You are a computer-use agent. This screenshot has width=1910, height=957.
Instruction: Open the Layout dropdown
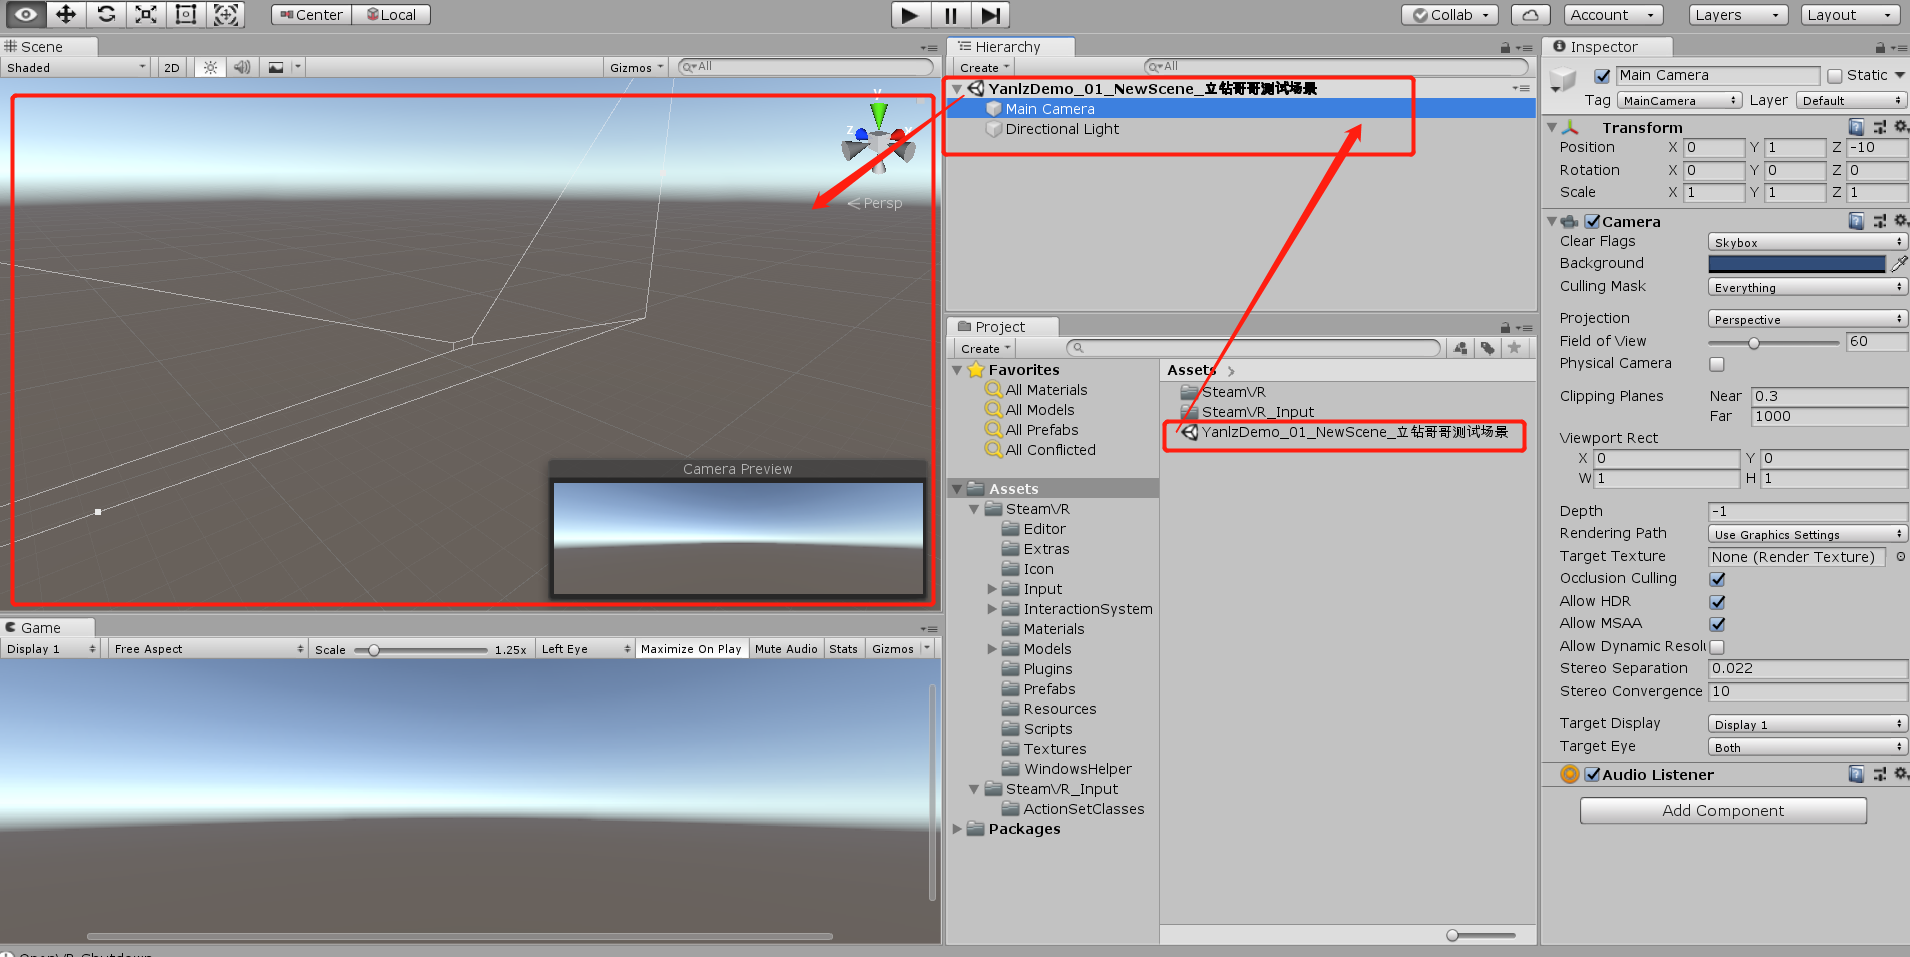point(1848,14)
